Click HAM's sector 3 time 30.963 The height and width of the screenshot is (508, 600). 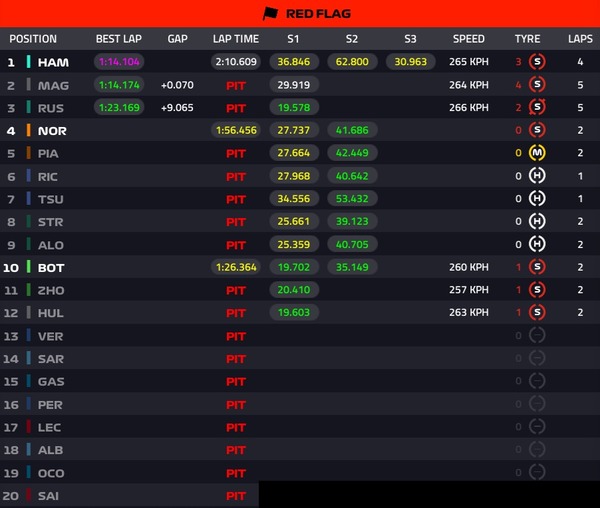point(411,62)
